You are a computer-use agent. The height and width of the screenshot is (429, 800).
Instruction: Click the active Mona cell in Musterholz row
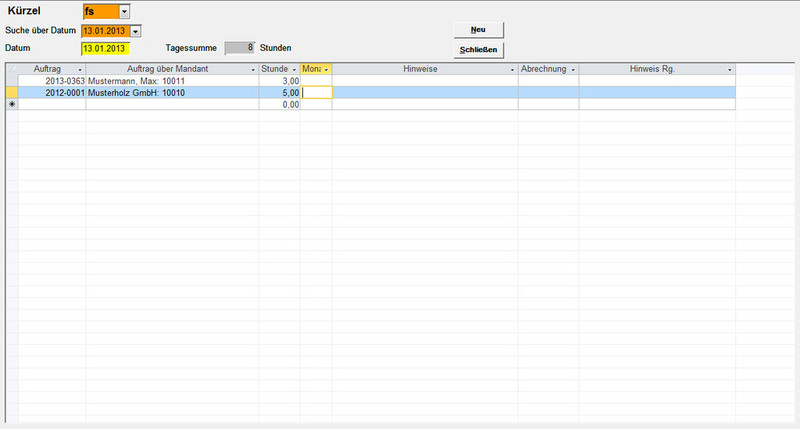click(316, 92)
